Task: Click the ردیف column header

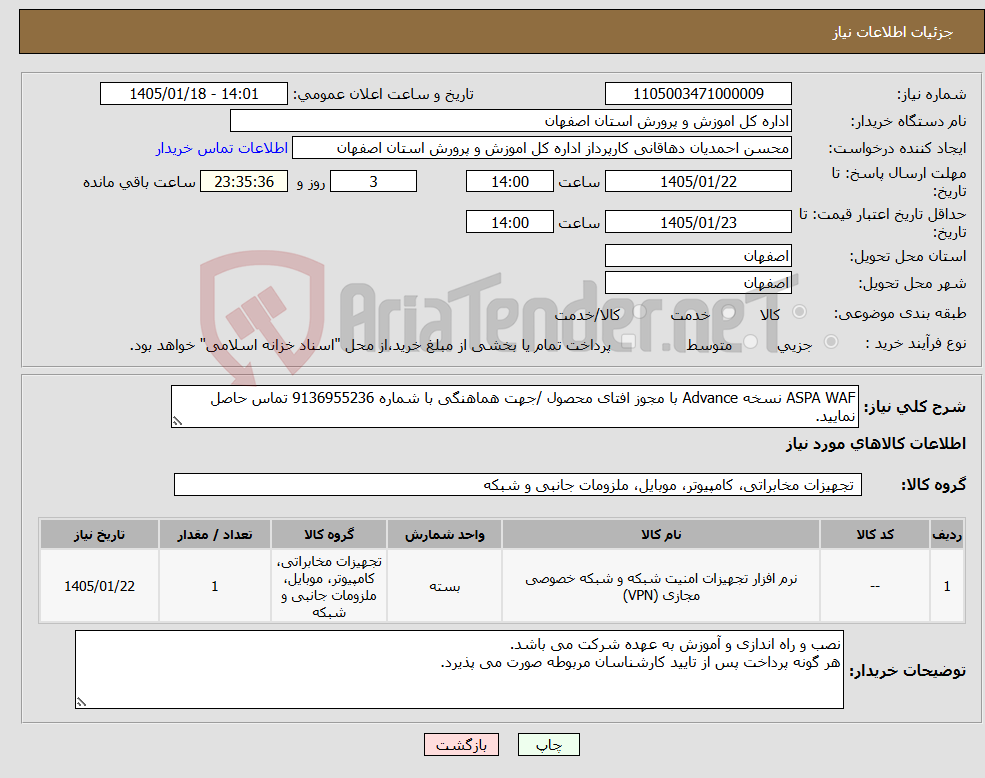Action: pyautogui.click(x=947, y=534)
